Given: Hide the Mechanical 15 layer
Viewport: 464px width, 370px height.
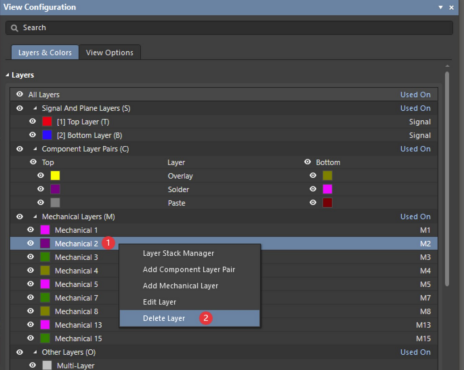Looking at the screenshot, I should point(30,338).
